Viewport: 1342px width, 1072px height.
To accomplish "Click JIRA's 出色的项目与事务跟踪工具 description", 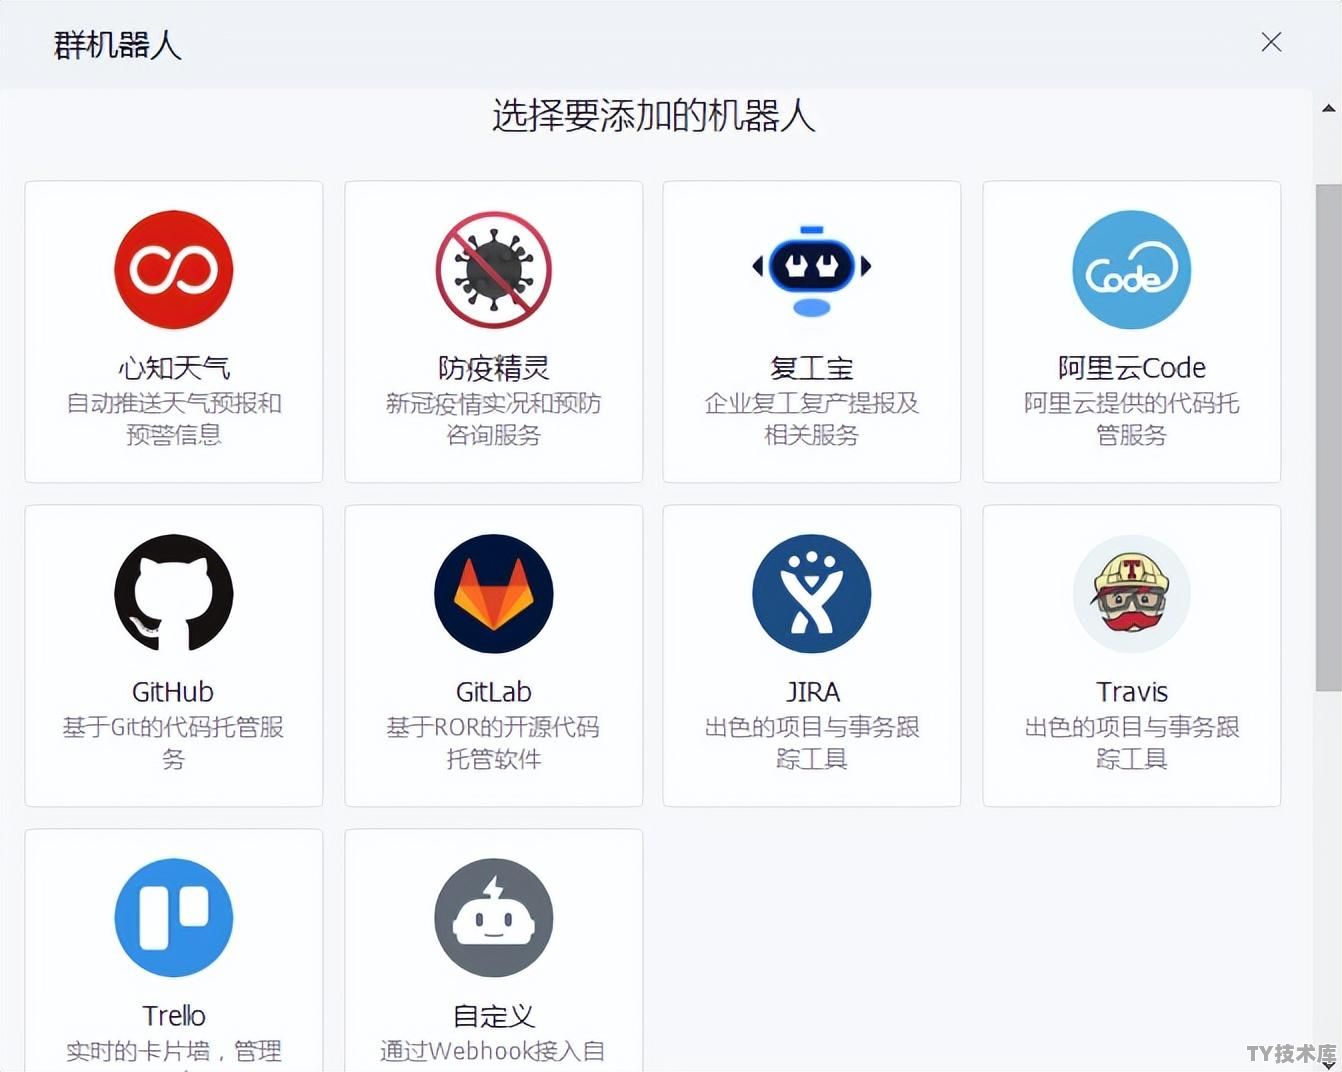I will point(812,743).
